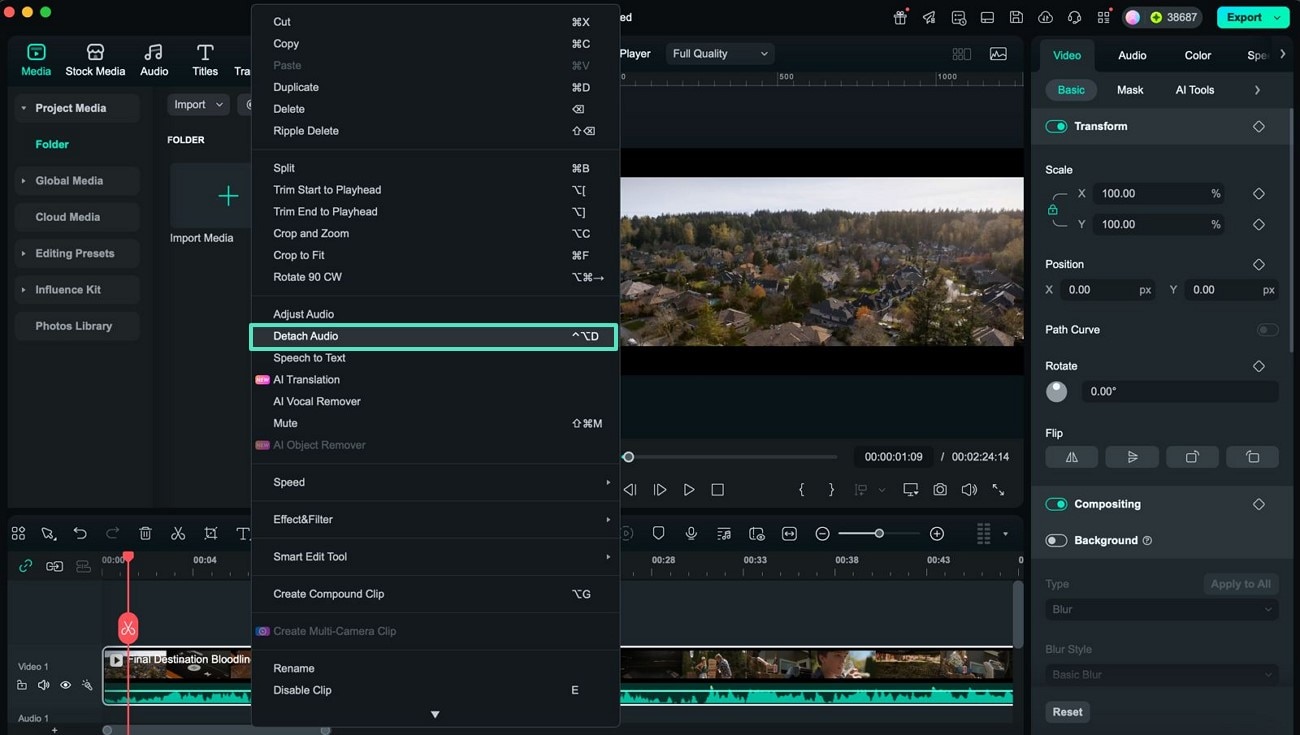
Task: Open the Effect&Filter submenu
Action: coord(435,519)
